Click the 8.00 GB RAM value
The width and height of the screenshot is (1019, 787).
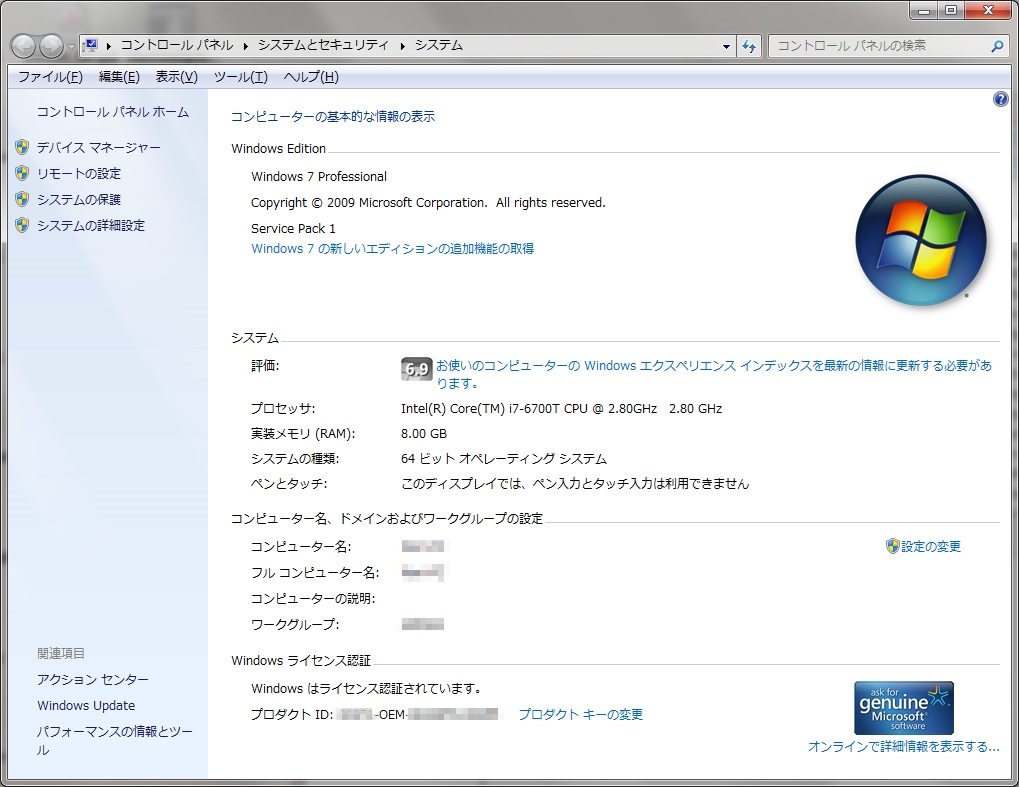tap(424, 433)
